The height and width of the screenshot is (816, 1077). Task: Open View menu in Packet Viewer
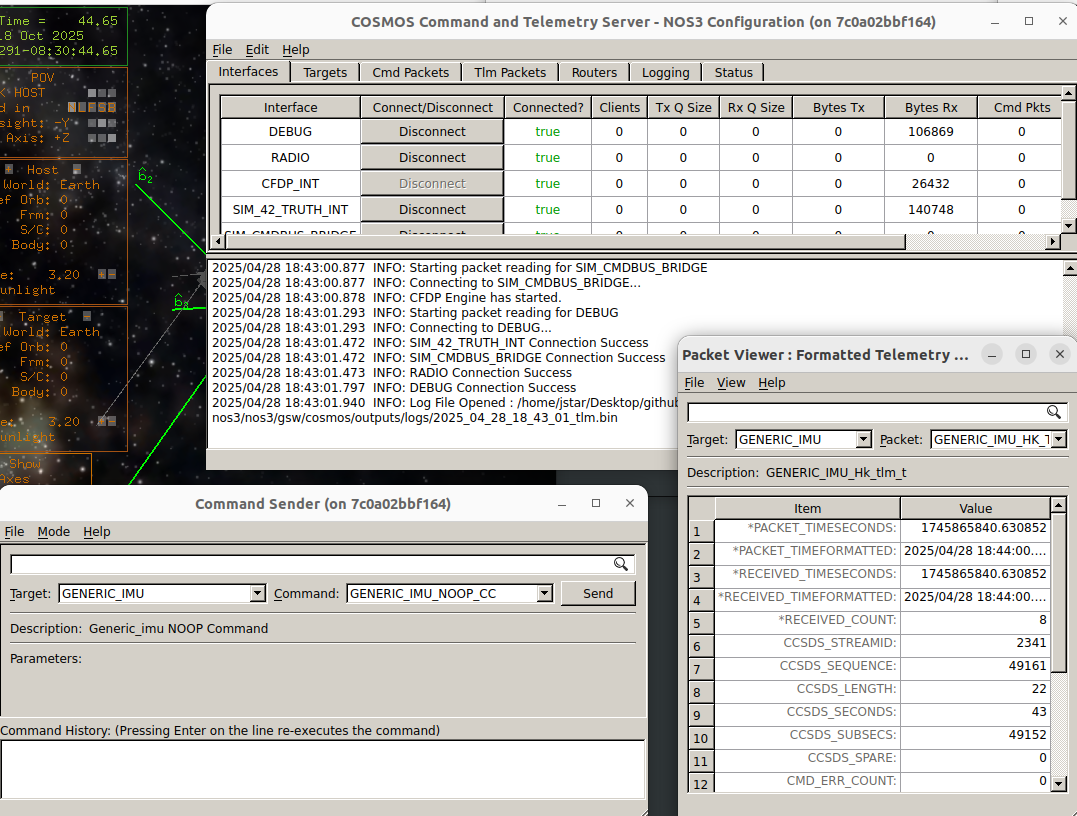(731, 383)
